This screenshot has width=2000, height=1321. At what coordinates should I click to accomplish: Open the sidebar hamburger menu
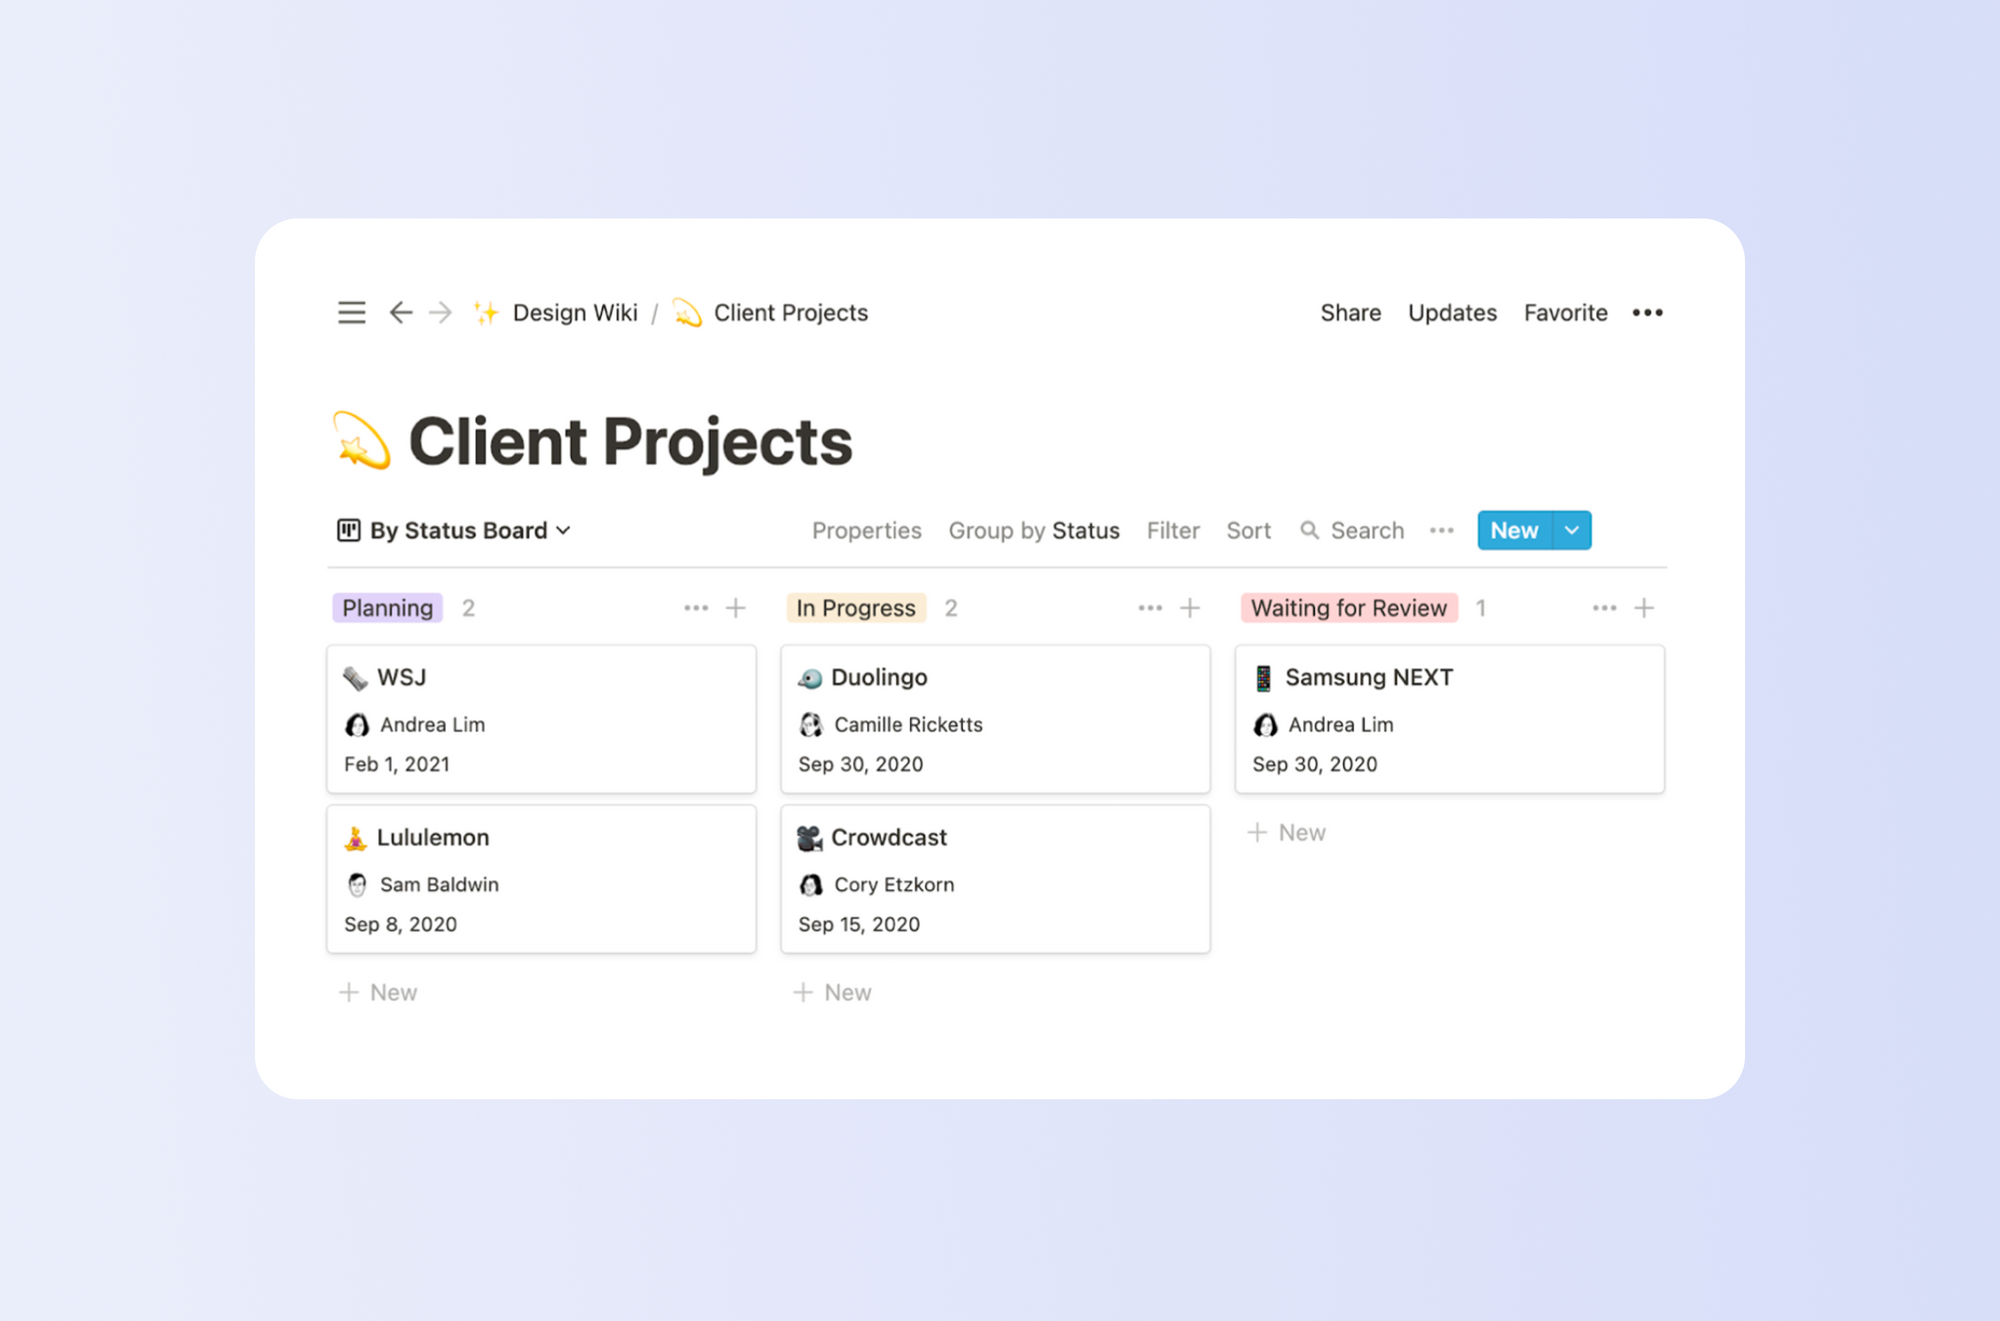click(352, 312)
